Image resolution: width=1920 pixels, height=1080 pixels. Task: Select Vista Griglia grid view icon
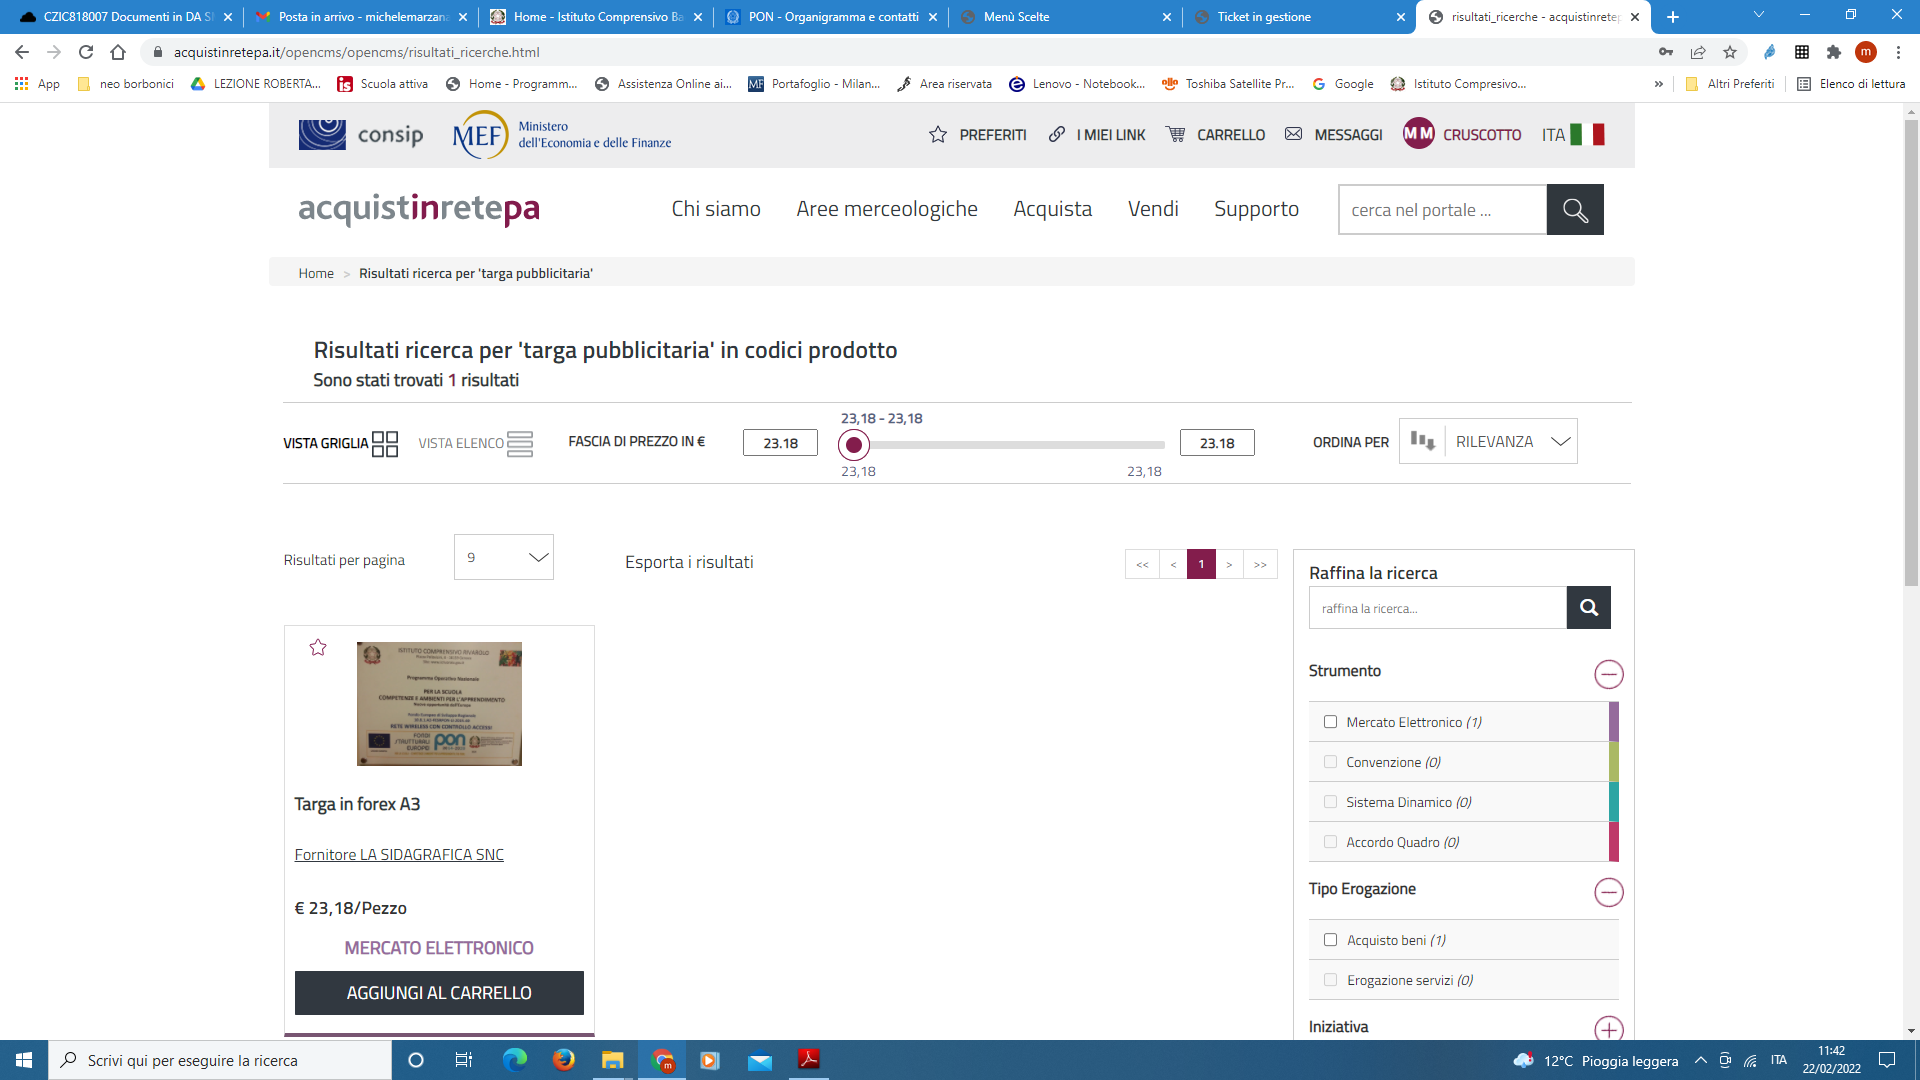[385, 443]
